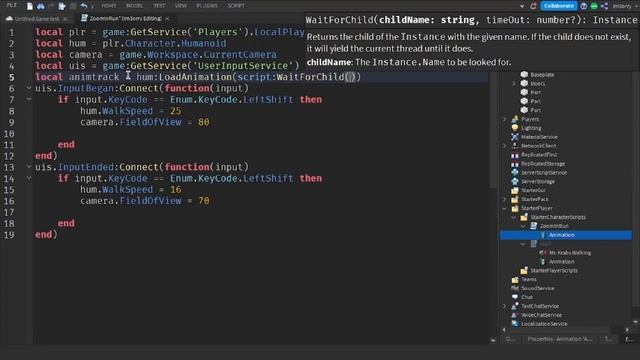
Task: Select StarterPlayerScripts in Explorer
Action: (554, 270)
